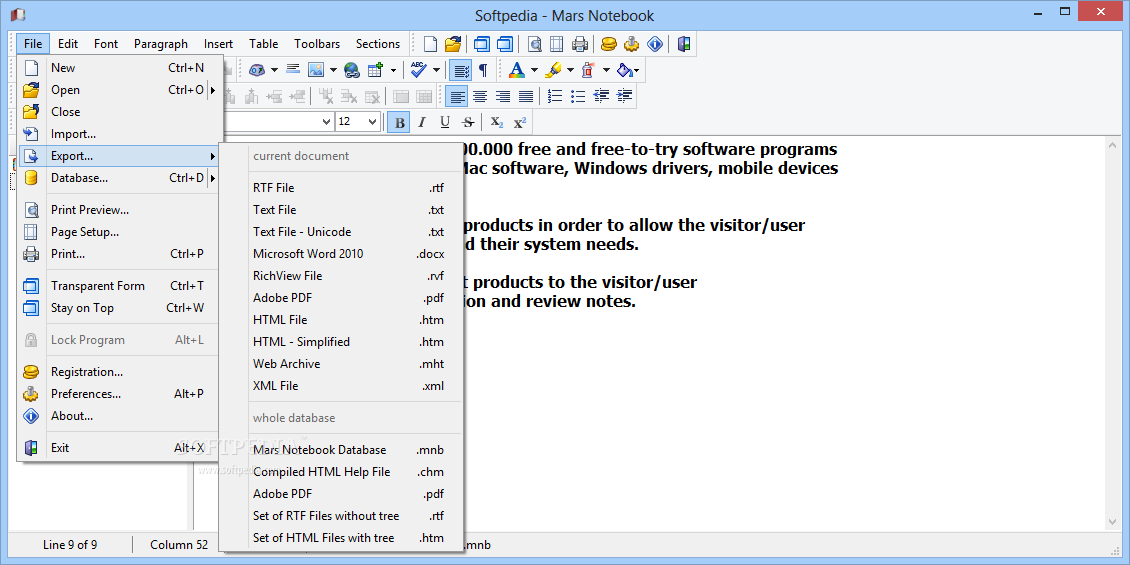
Task: Click the insert table icon
Action: pos(375,70)
